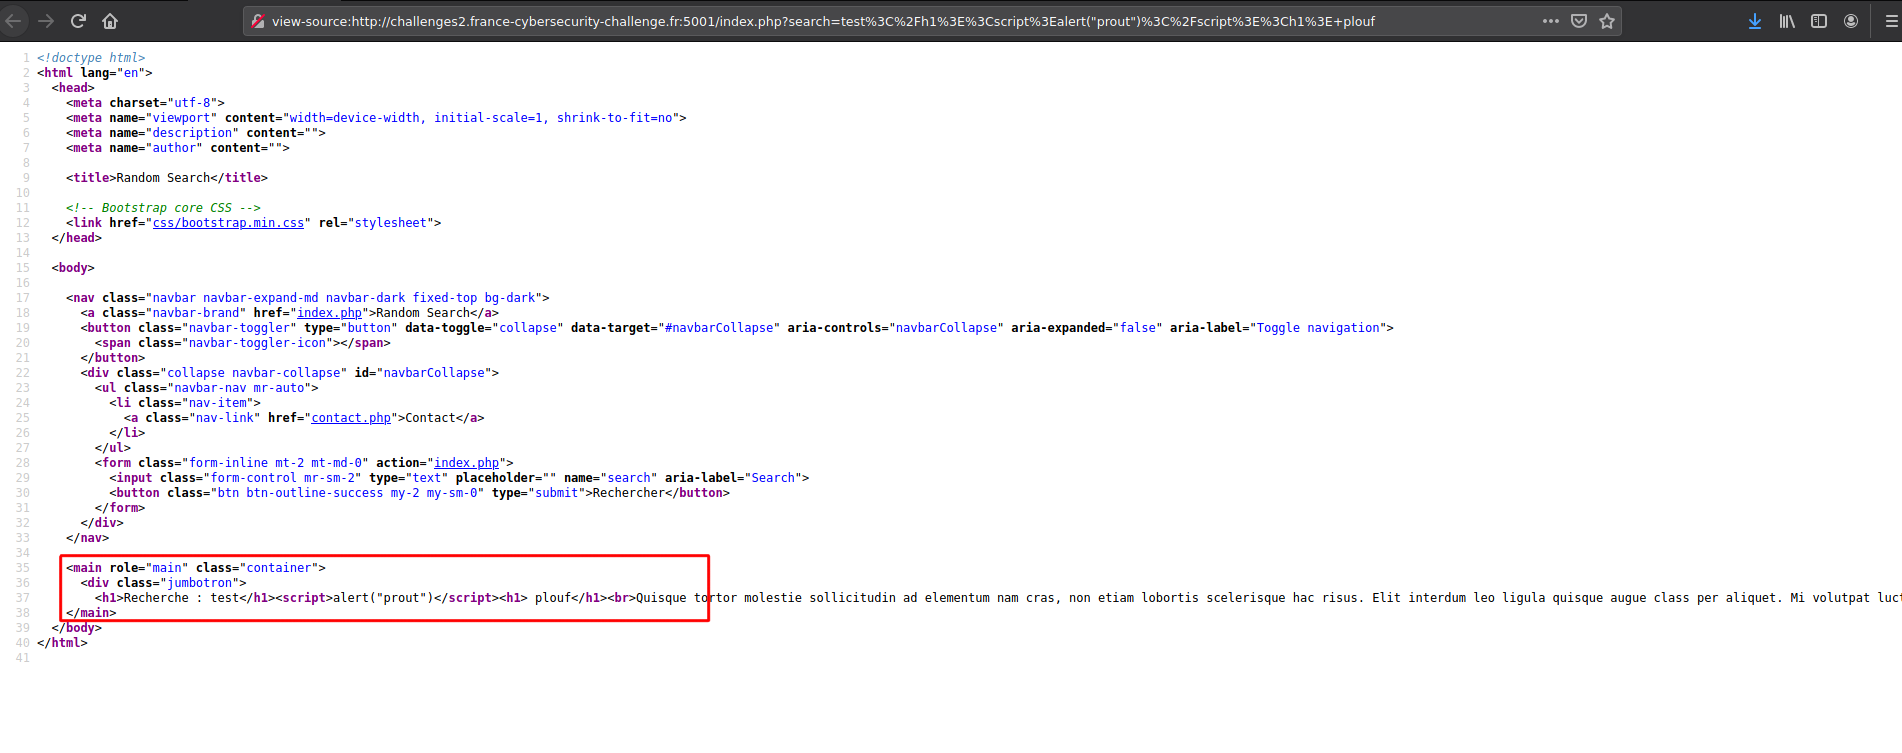Click the "Toggle navigation" aria-label value
This screenshot has height=753, width=1902.
pos(1314,328)
